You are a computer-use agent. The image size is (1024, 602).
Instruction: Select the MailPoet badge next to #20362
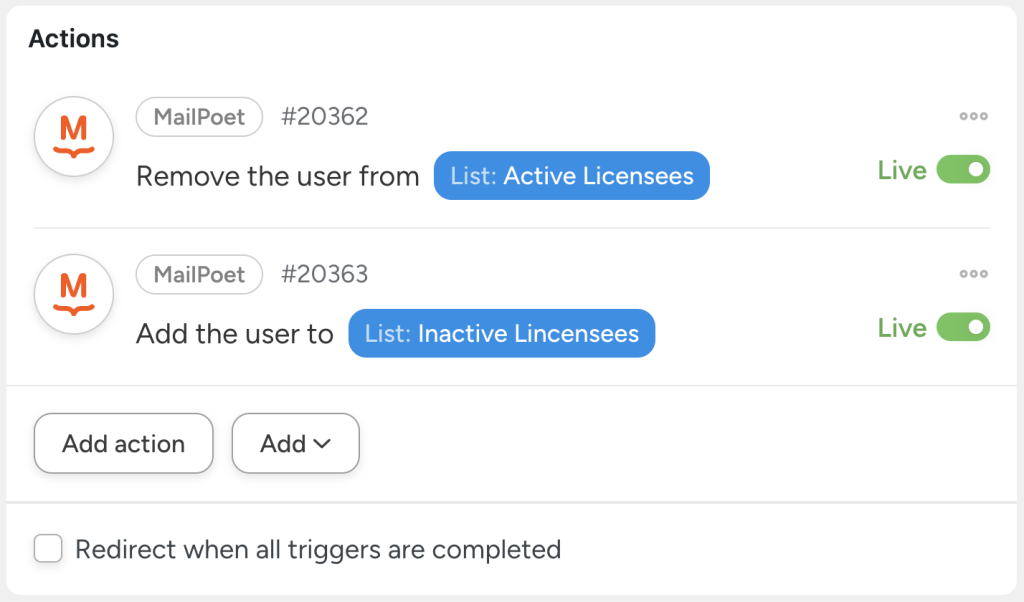click(199, 117)
